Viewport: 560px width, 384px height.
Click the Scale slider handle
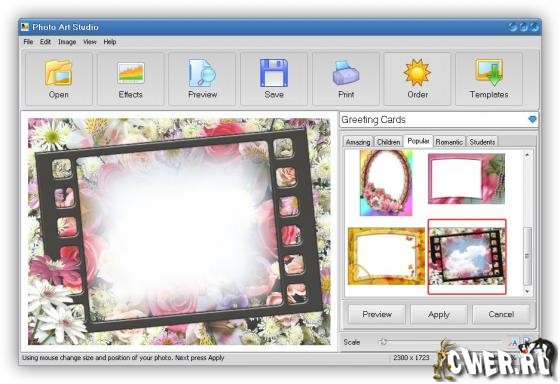pos(383,342)
